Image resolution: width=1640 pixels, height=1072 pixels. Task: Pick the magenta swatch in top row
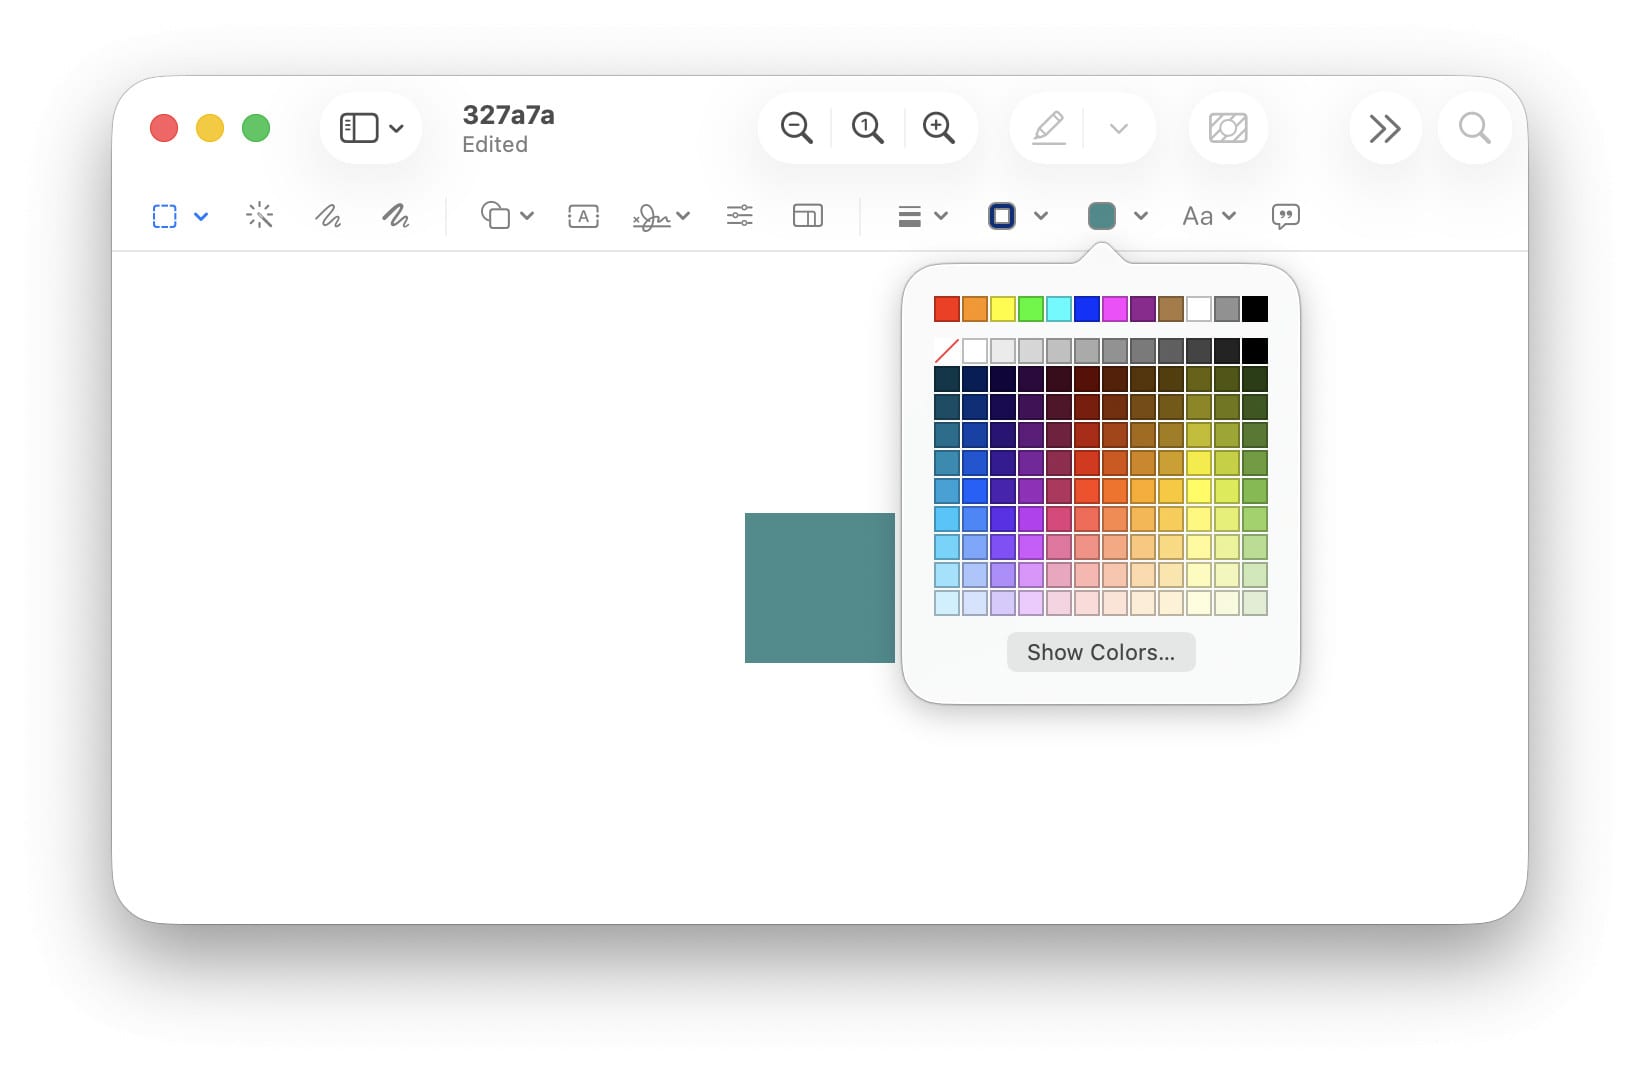1115,309
